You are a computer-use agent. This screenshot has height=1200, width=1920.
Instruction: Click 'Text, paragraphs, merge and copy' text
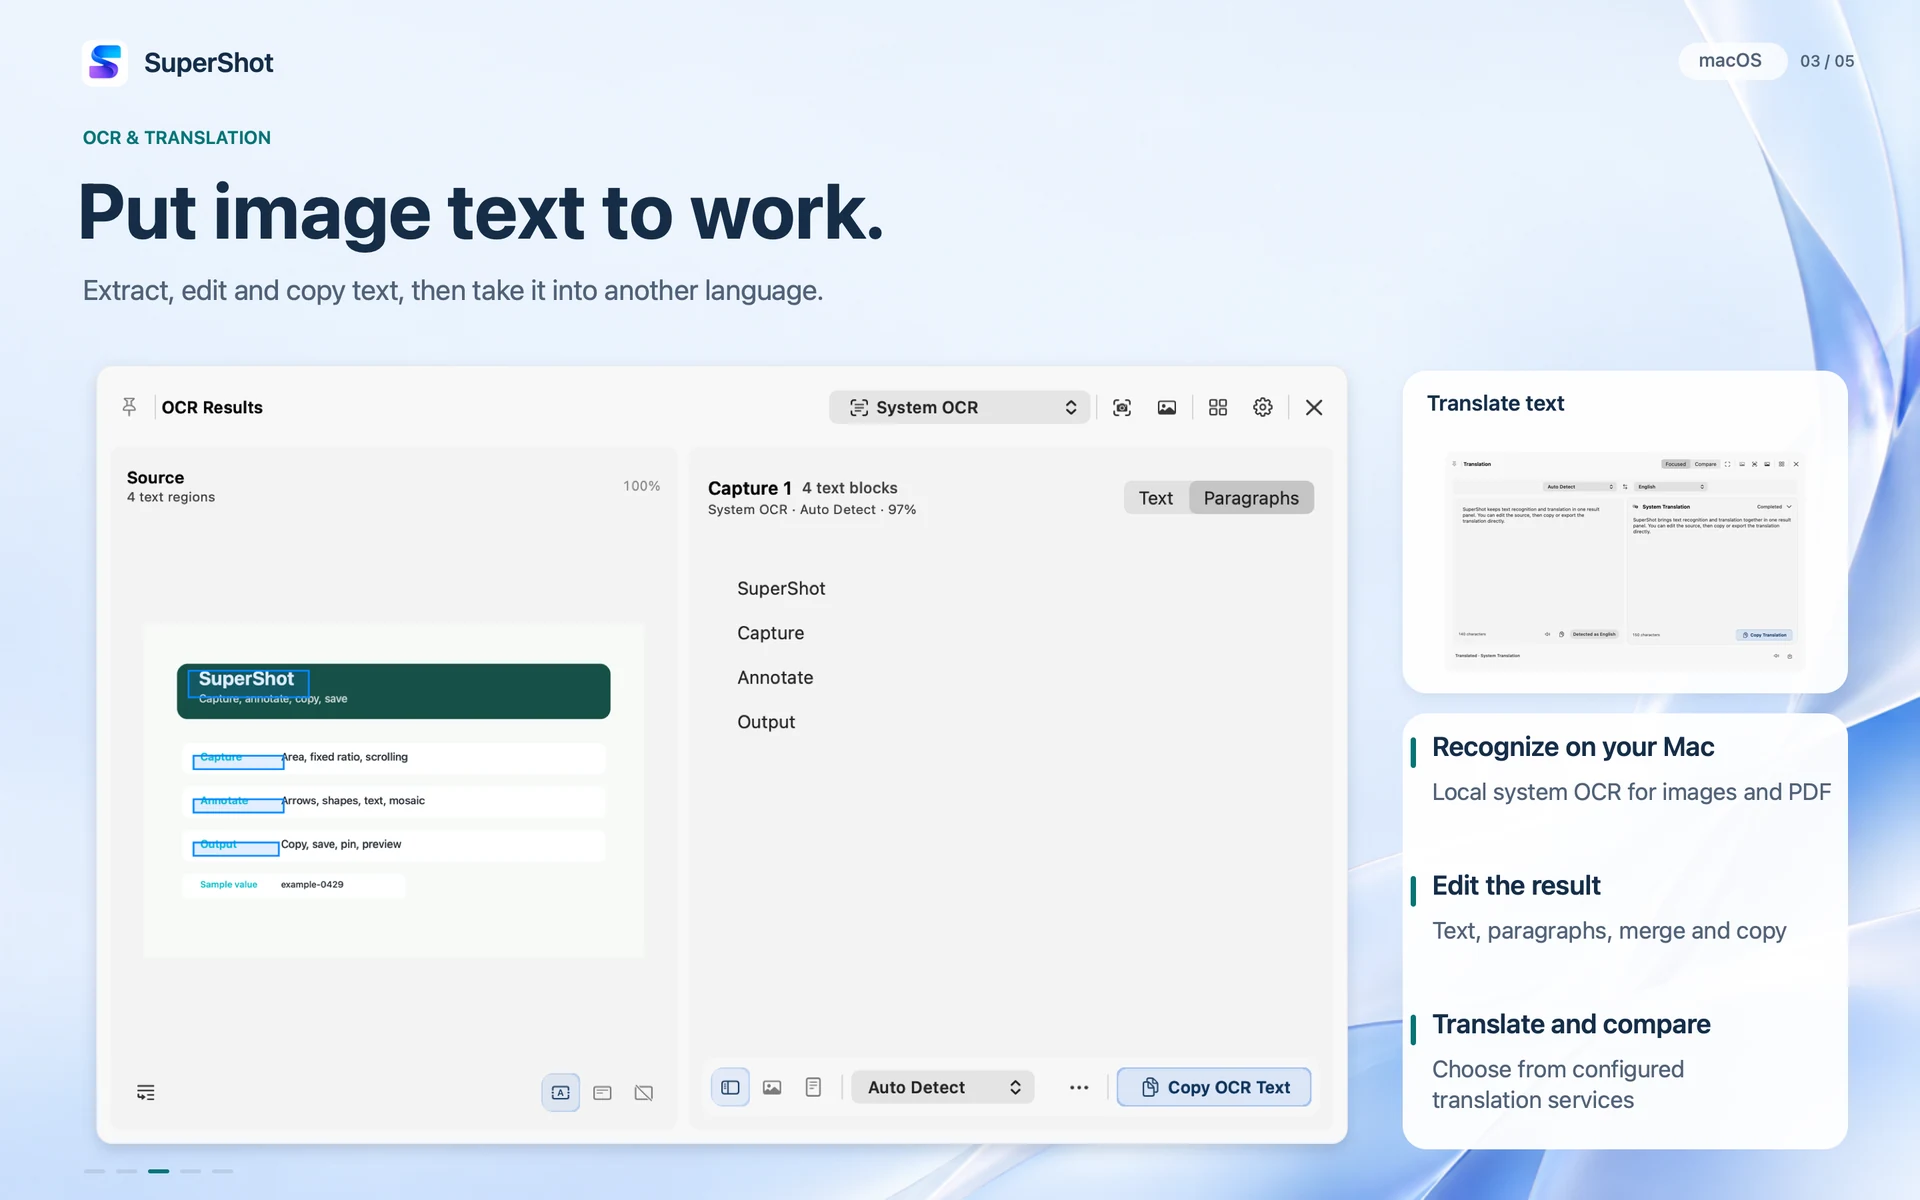click(x=1609, y=931)
